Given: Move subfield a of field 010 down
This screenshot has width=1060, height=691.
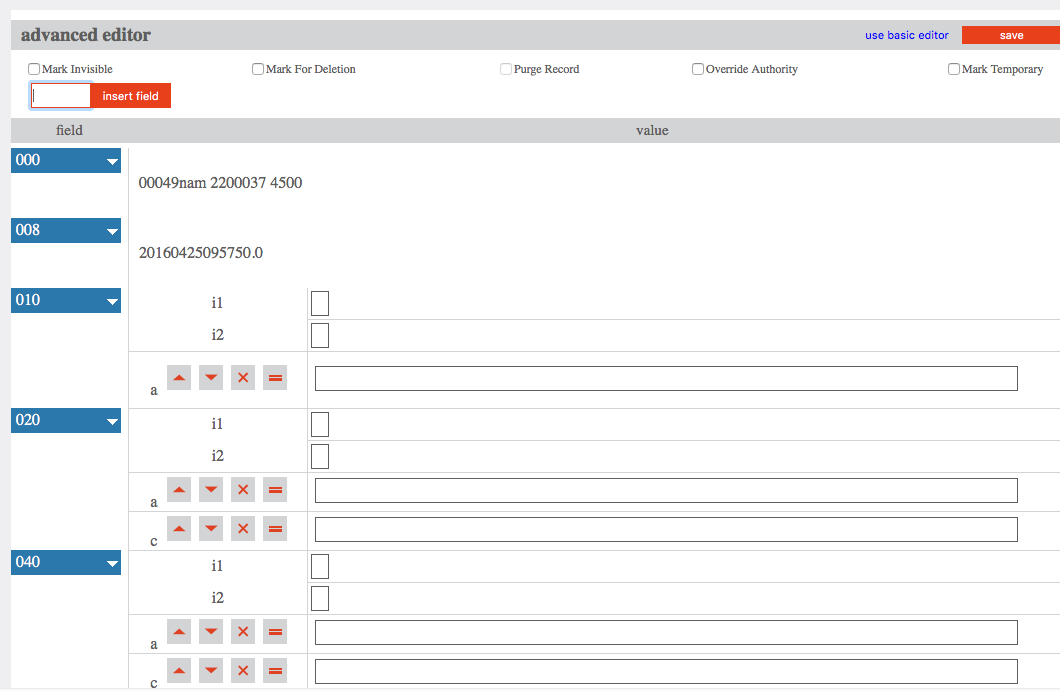Looking at the screenshot, I should click(x=211, y=377).
